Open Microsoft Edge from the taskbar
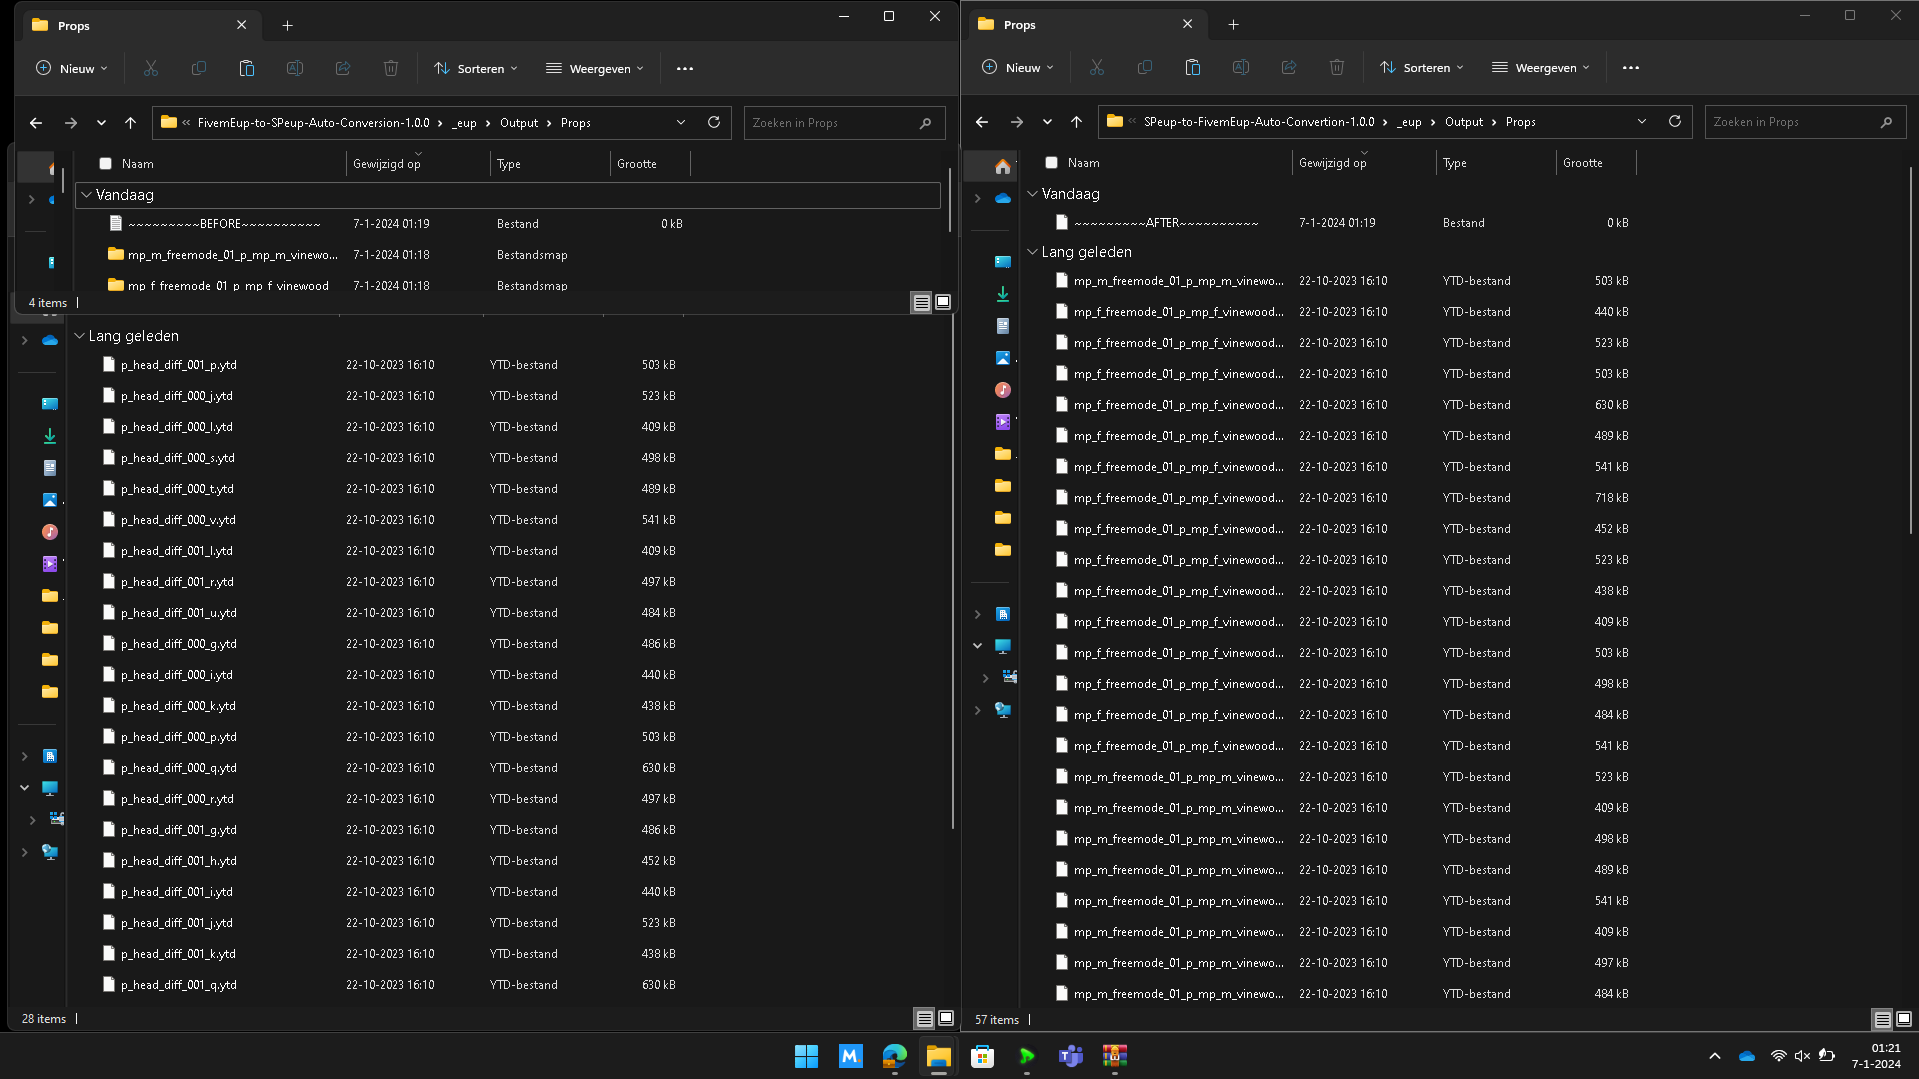Screen dimensions: 1919x1079 [x=894, y=1056]
